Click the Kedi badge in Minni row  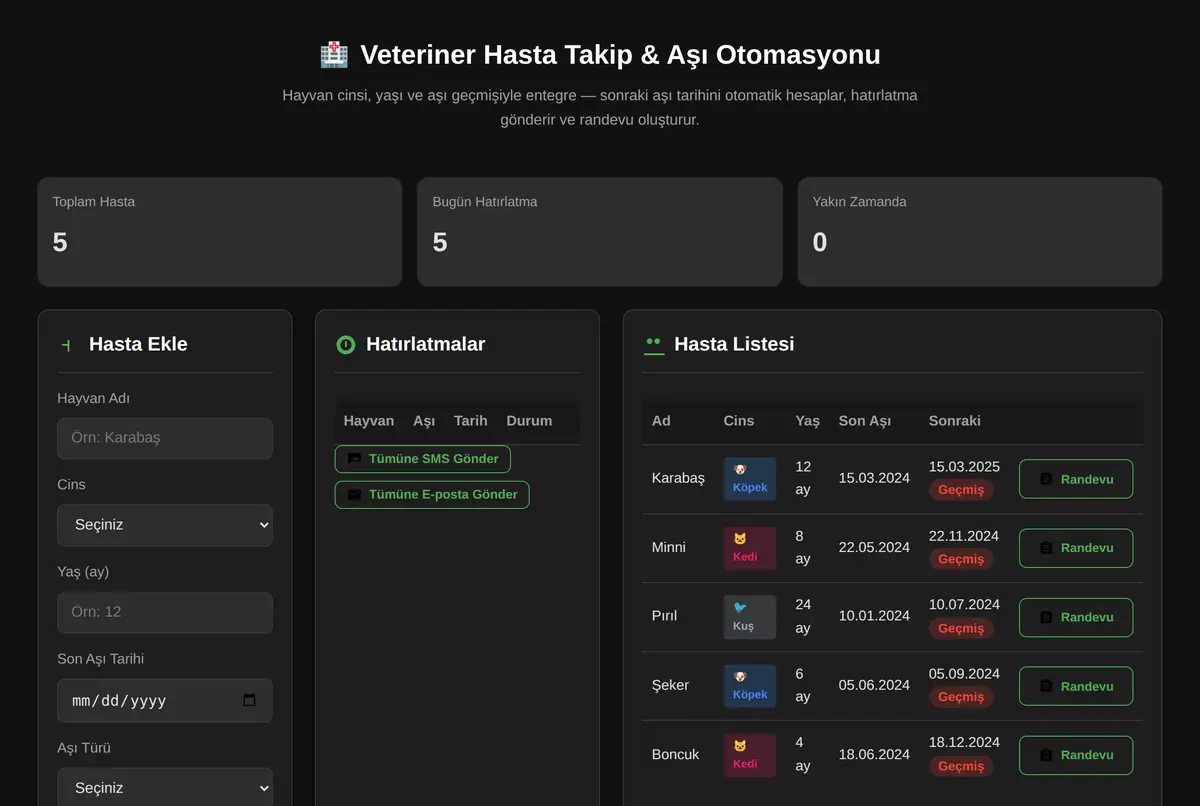[x=750, y=548]
